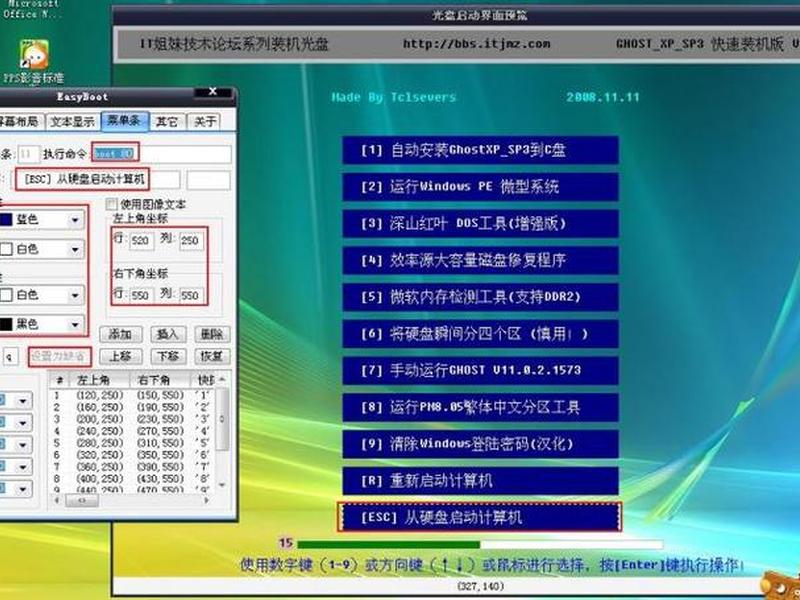Click the 左上角 column header
Image resolution: width=800 pixels, height=600 pixels.
99,380
